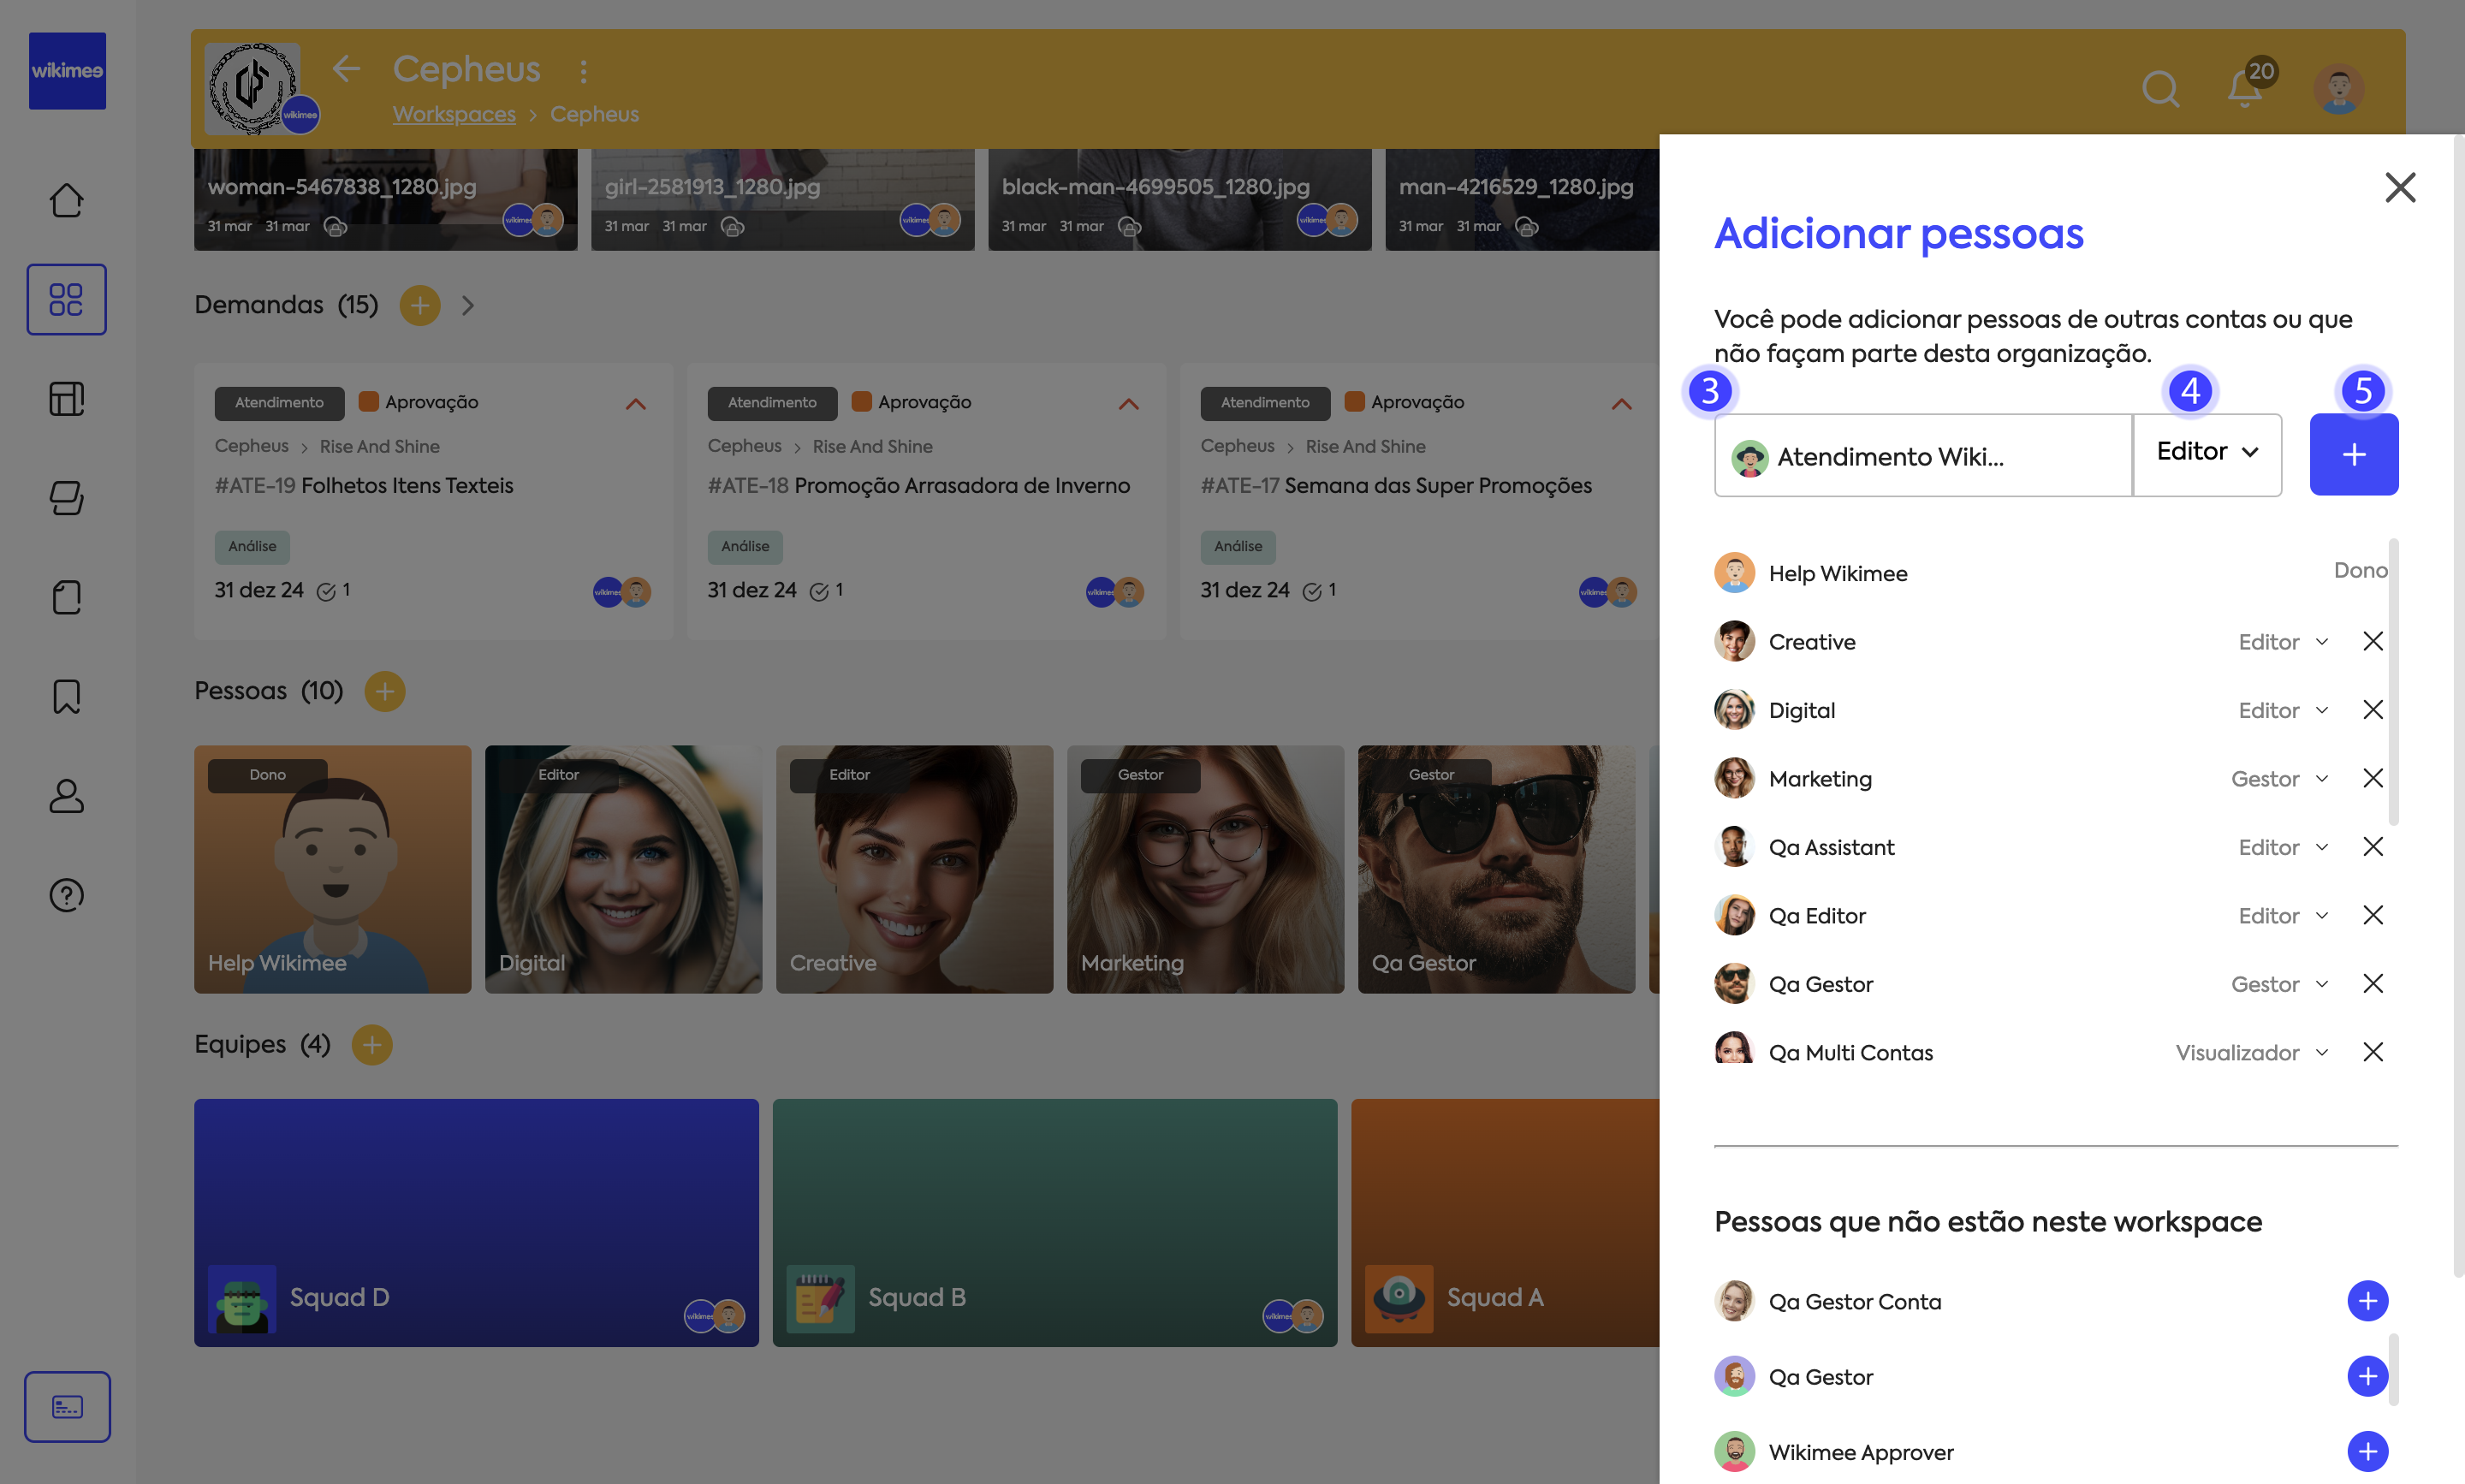
Task: Click the Workspaces breadcrumb link
Action: coord(454,114)
